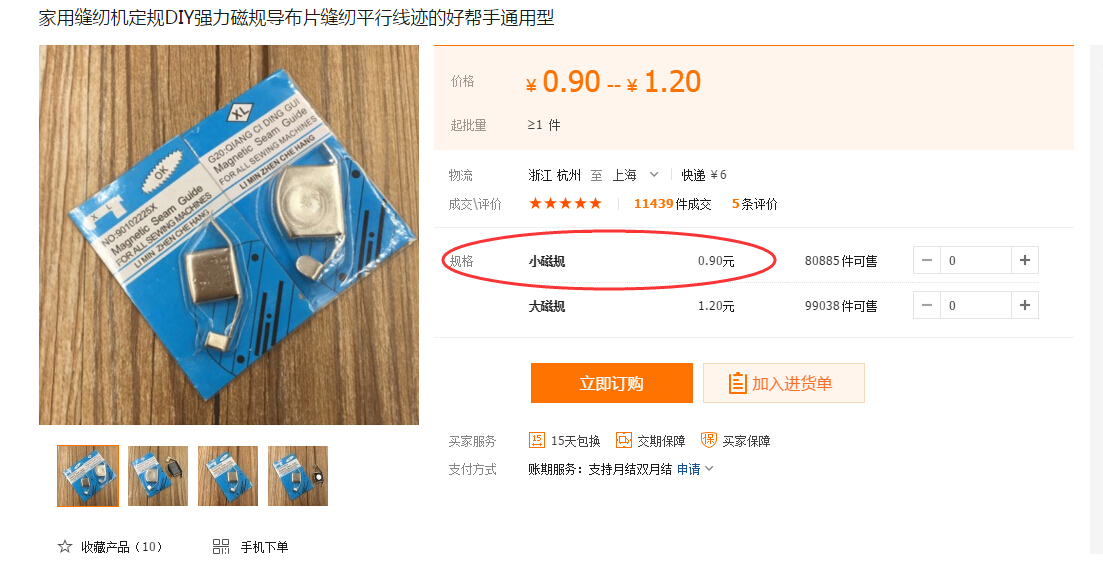The image size is (1103, 587).
Task: Decrease quantity for 大磁规 with minus
Action: click(x=926, y=305)
